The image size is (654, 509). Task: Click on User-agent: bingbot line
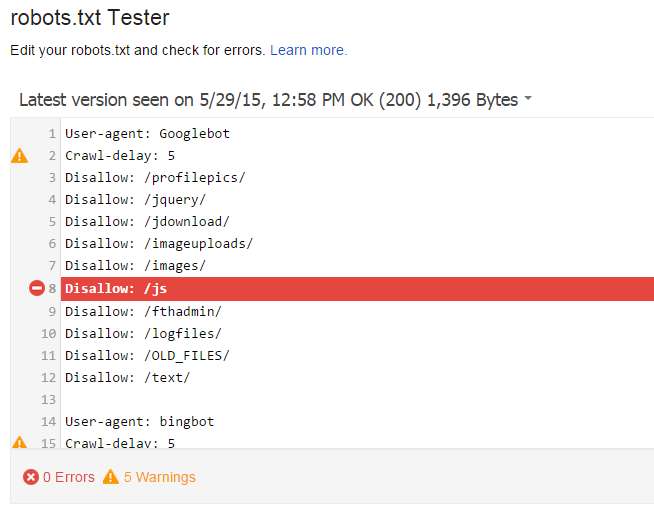(139, 421)
